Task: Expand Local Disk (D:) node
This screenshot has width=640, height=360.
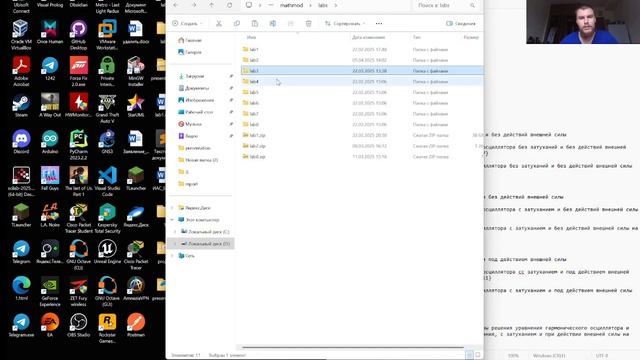Action: pyautogui.click(x=176, y=244)
